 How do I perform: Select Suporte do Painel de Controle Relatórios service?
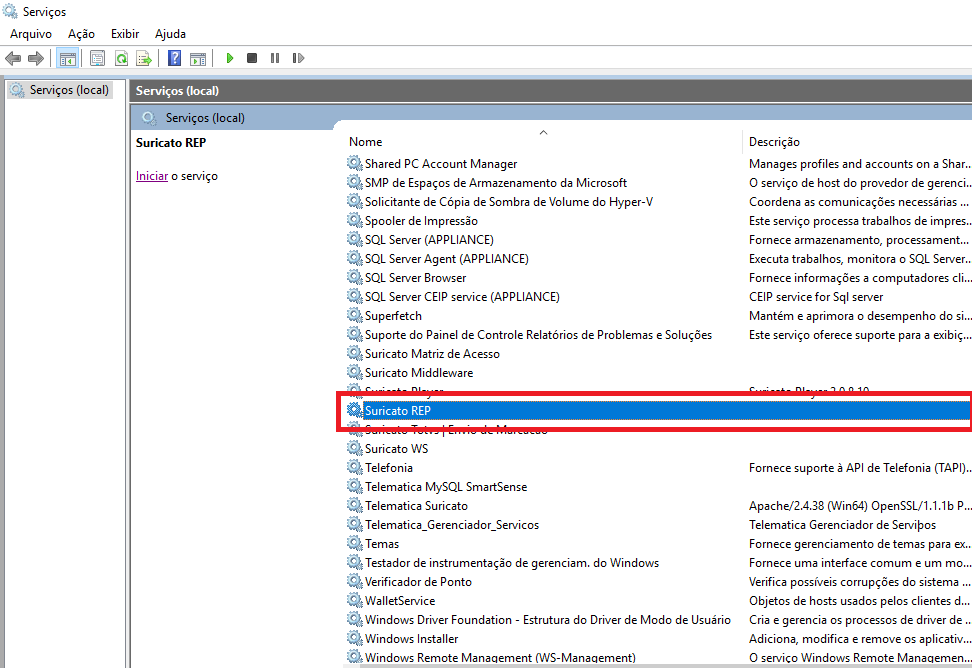[x=538, y=335]
